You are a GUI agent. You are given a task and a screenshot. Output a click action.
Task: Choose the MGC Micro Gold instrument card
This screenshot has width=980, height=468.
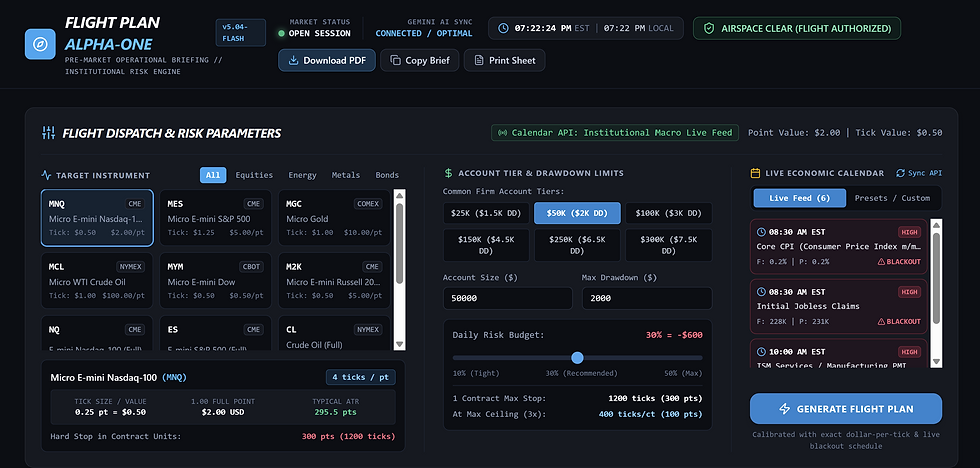(x=334, y=218)
